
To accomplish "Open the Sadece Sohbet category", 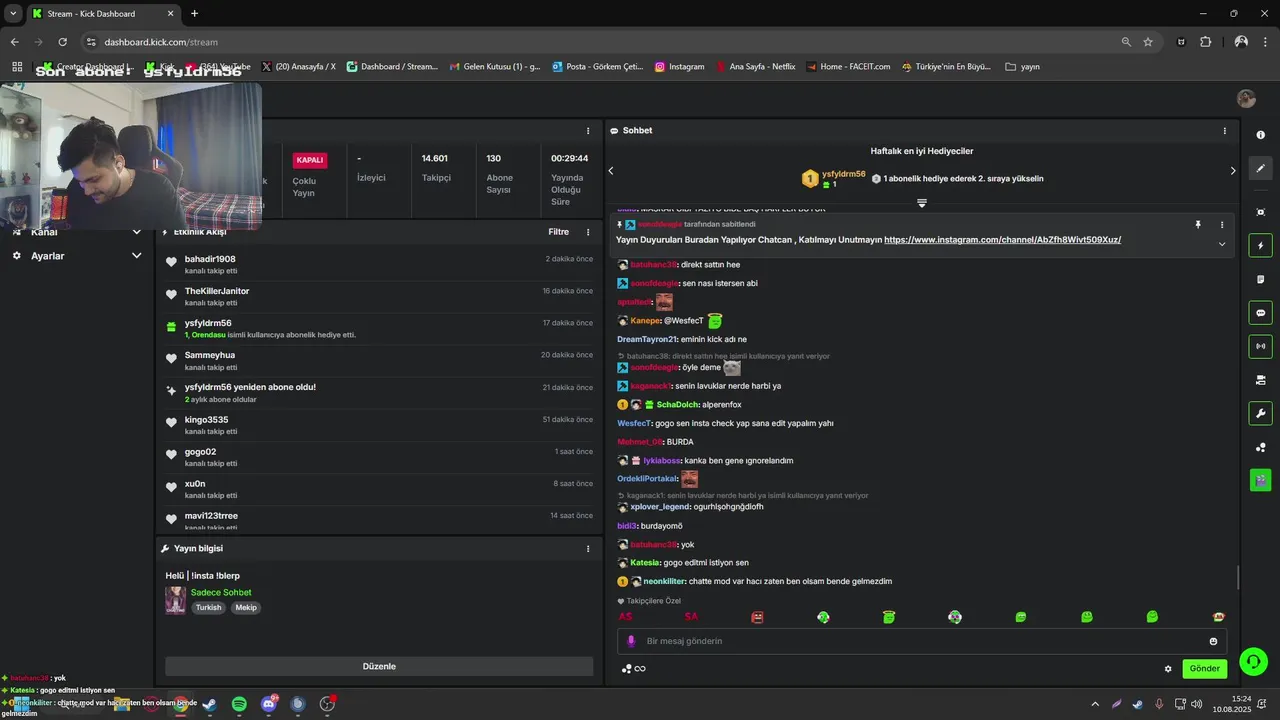I will tap(221, 593).
